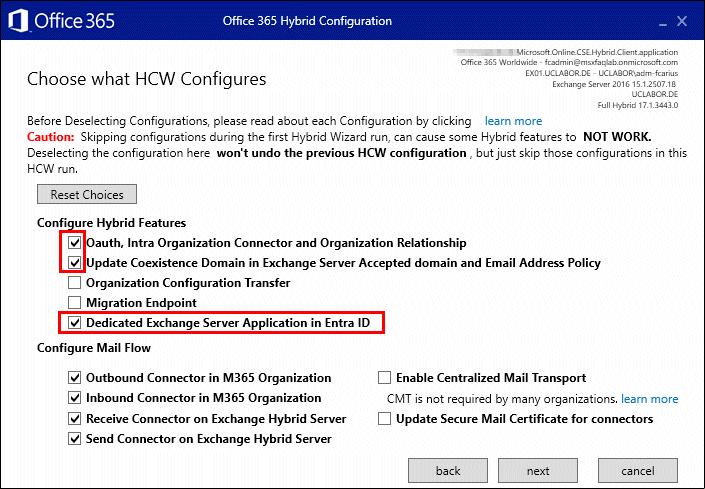
Task: Click the Office 365 logo icon
Action: (18, 21)
